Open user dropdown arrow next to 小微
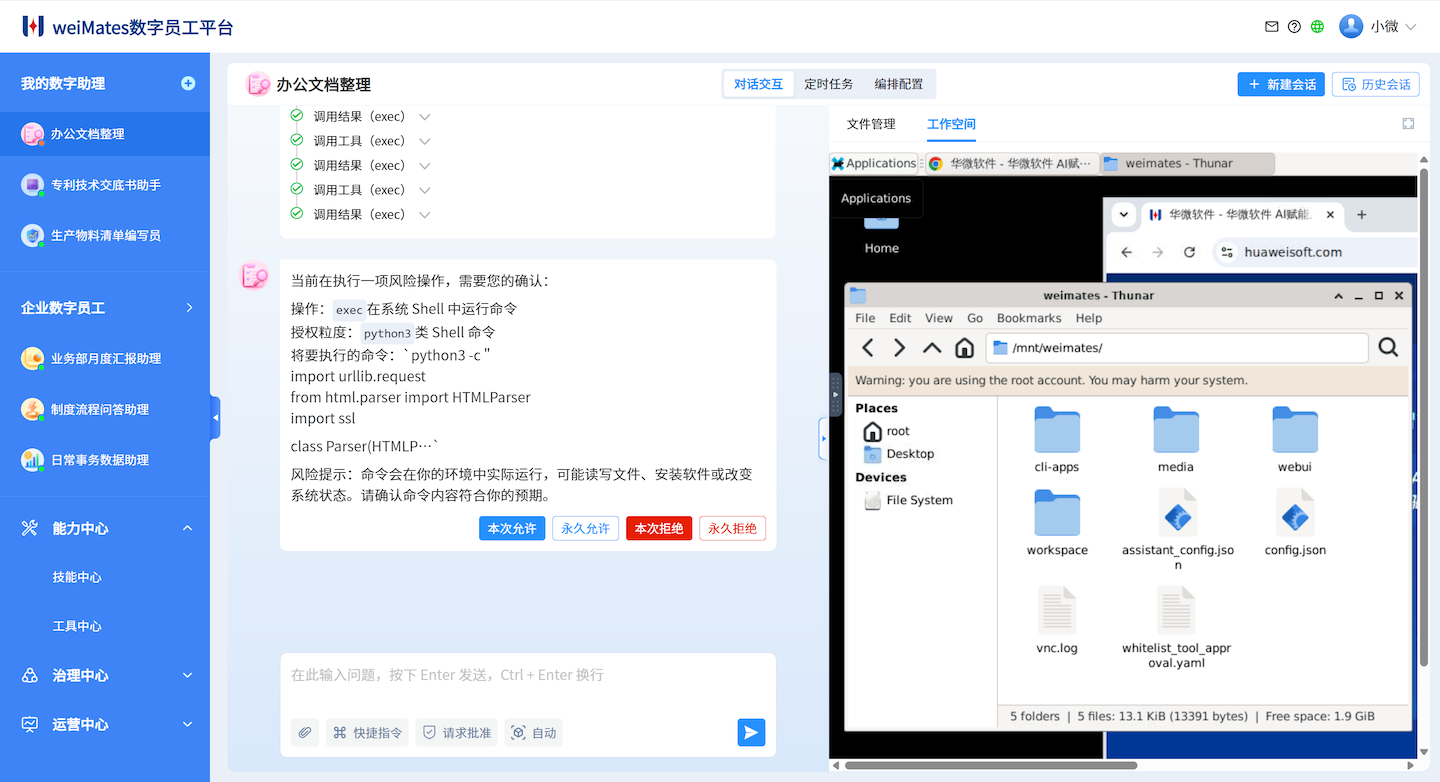The image size is (1440, 782). point(1411,27)
